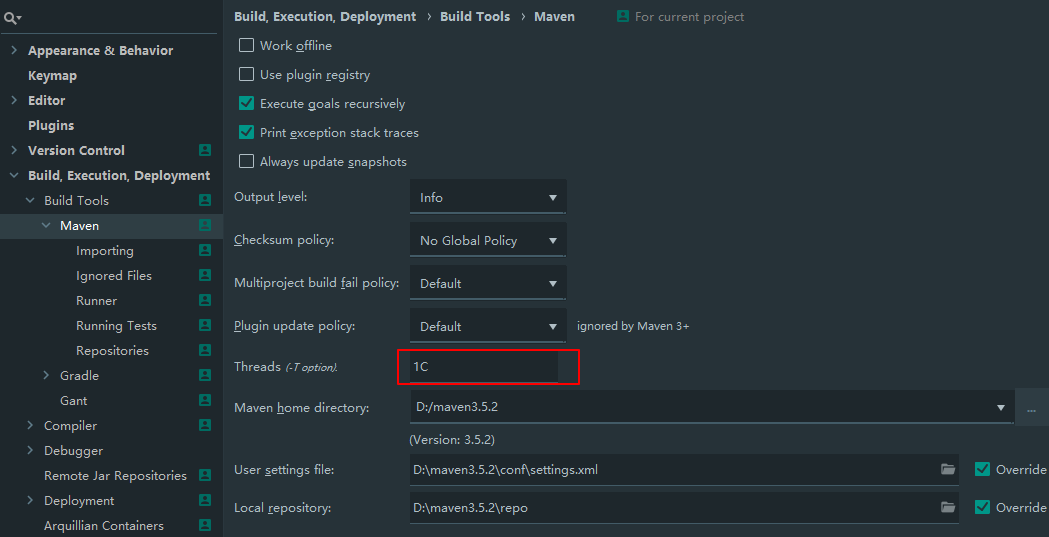The image size is (1049, 537).
Task: Open the Keymap settings page
Action: (52, 75)
